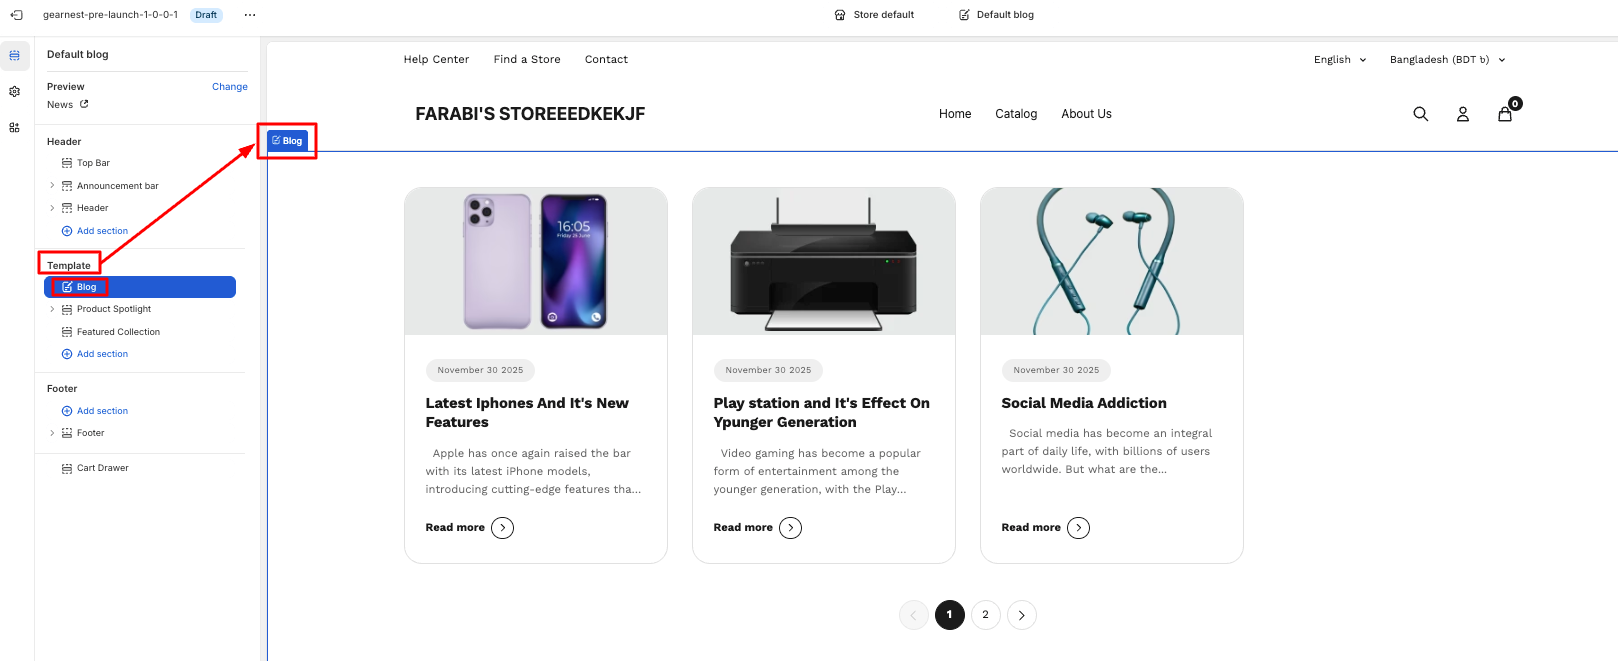
Task: Open the shopping cart bag icon
Action: tap(1505, 114)
